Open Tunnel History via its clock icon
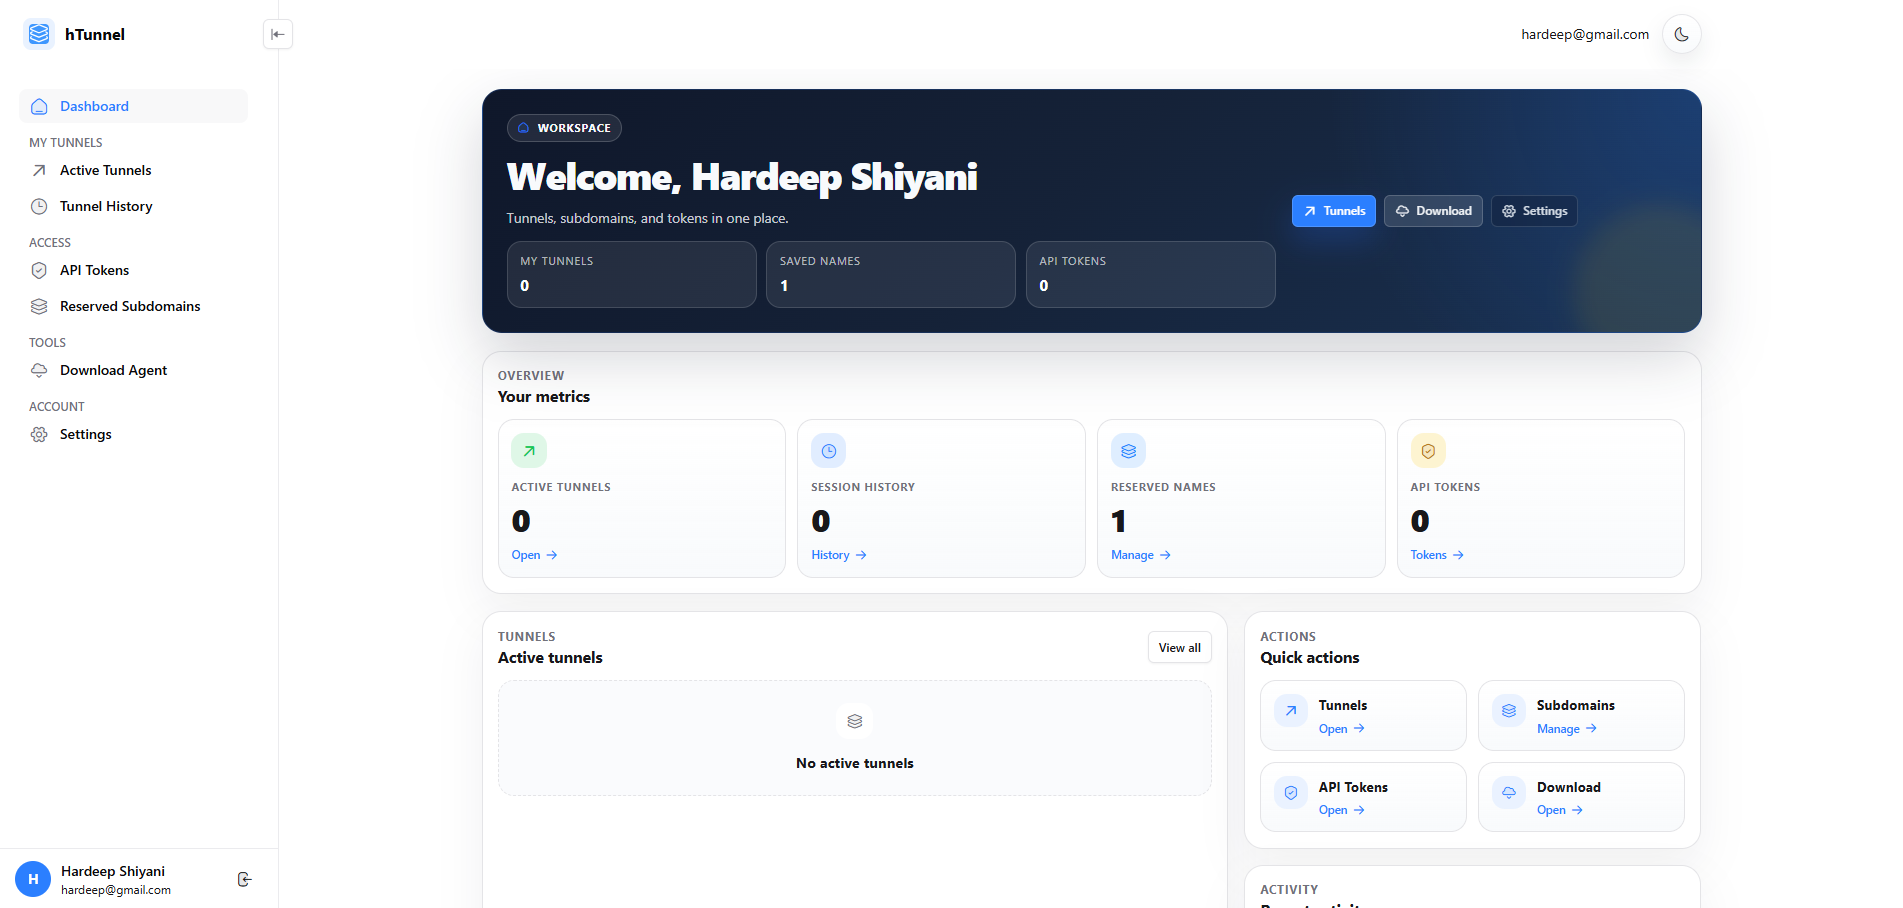Viewport: 1903px width, 908px height. coord(38,206)
